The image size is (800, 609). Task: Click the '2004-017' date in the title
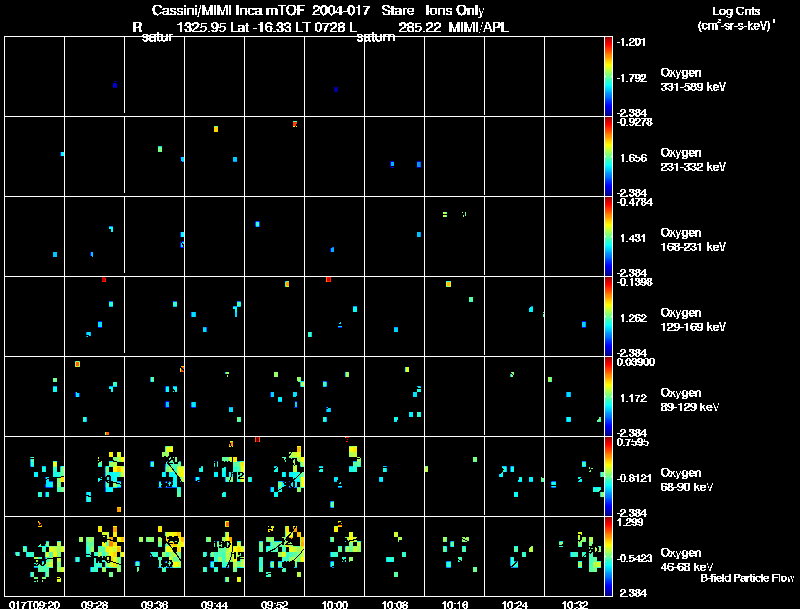click(x=341, y=11)
